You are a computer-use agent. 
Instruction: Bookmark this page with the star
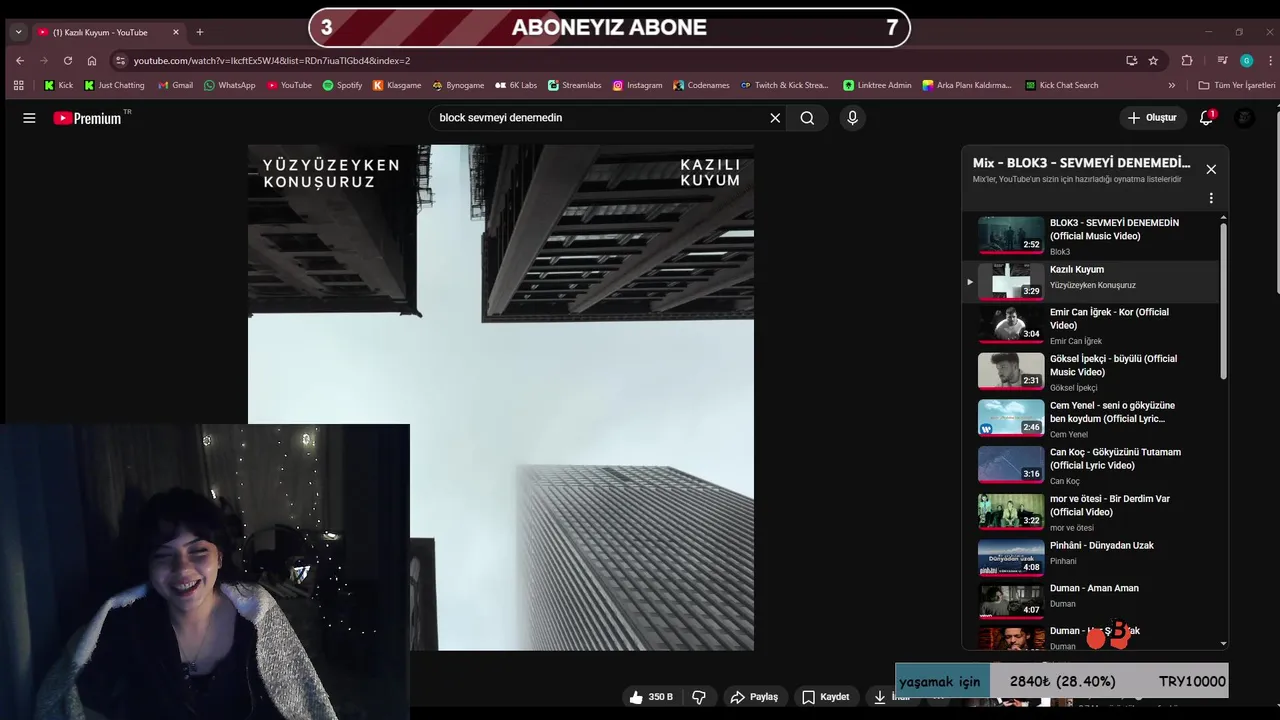[1153, 60]
